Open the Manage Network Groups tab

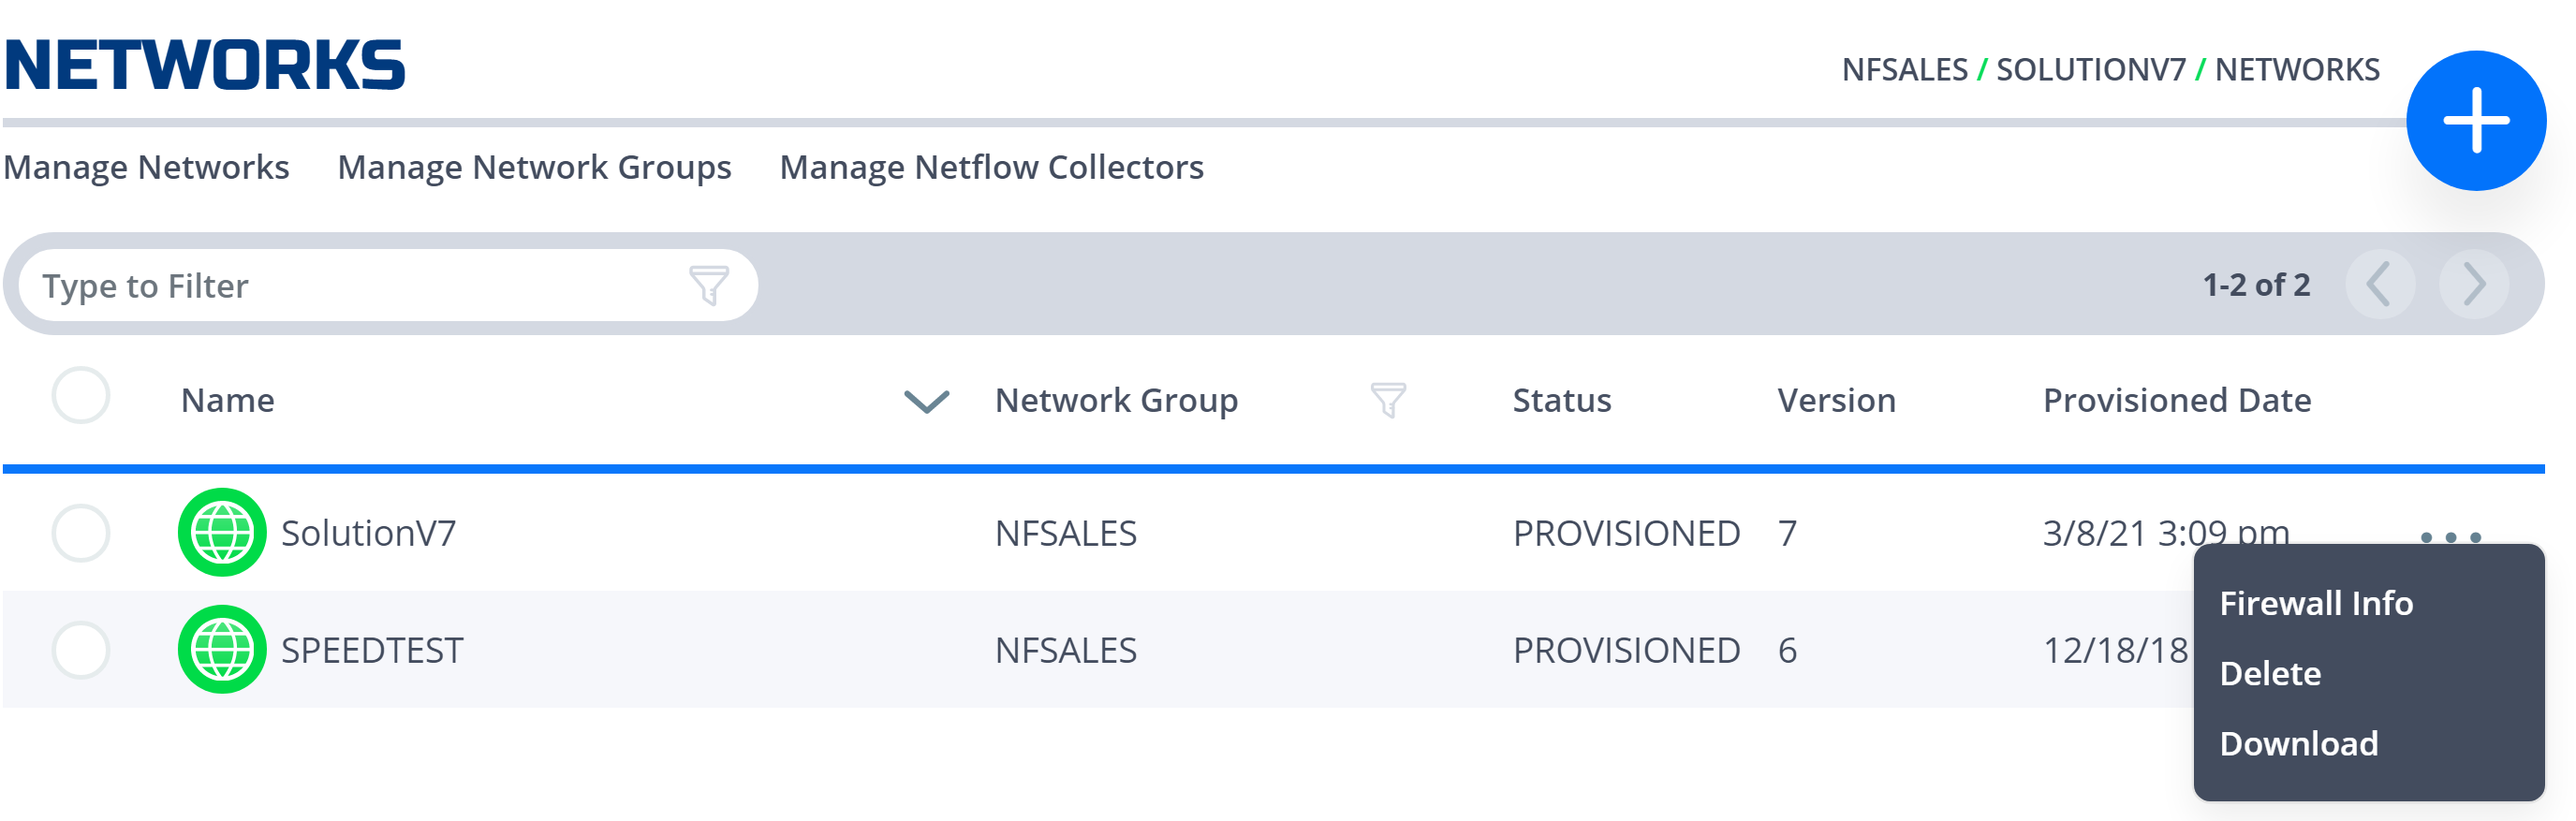point(534,167)
